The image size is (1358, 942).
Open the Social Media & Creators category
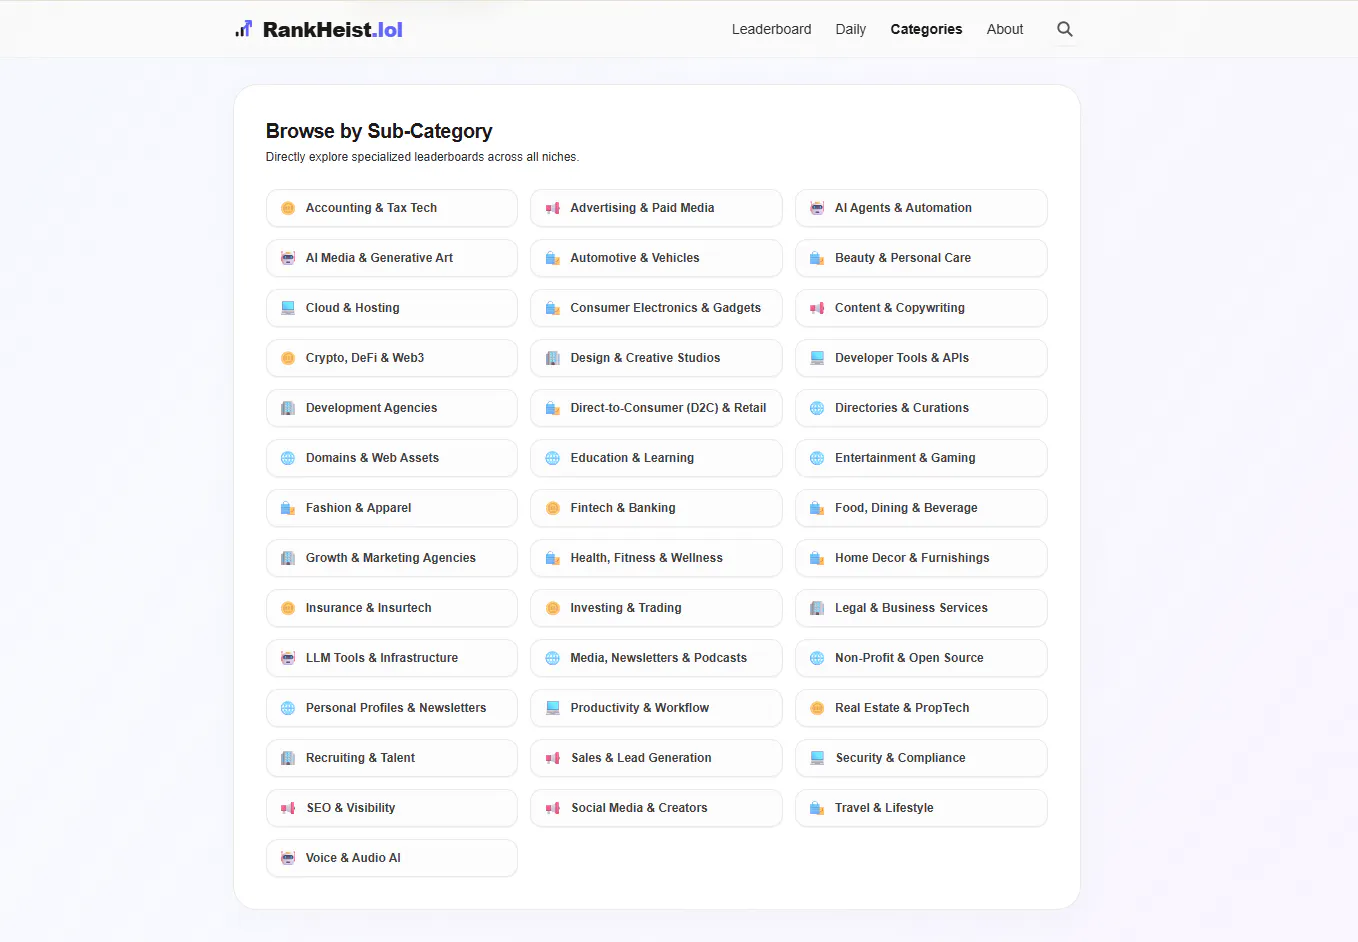[656, 808]
